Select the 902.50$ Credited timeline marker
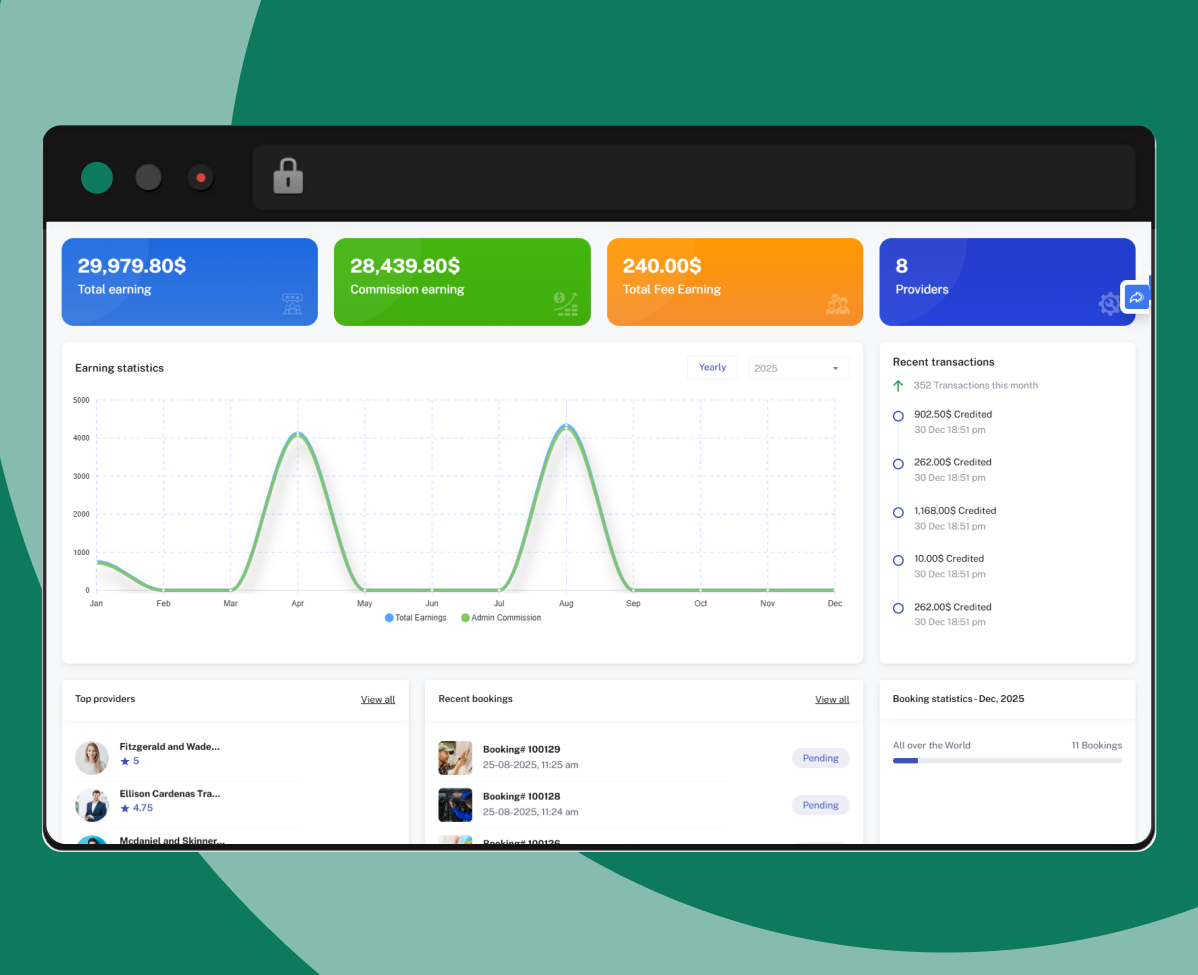Viewport: 1198px width, 975px height. (898, 416)
